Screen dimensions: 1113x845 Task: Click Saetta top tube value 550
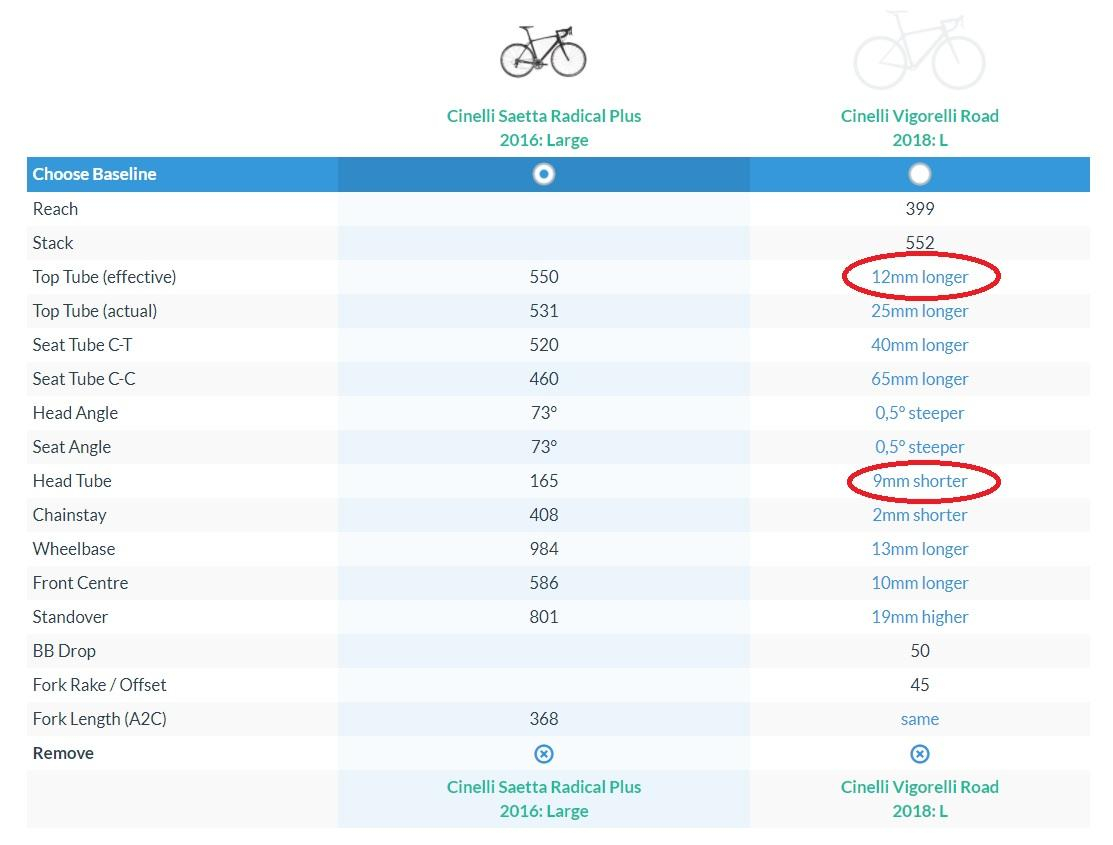[x=544, y=277]
